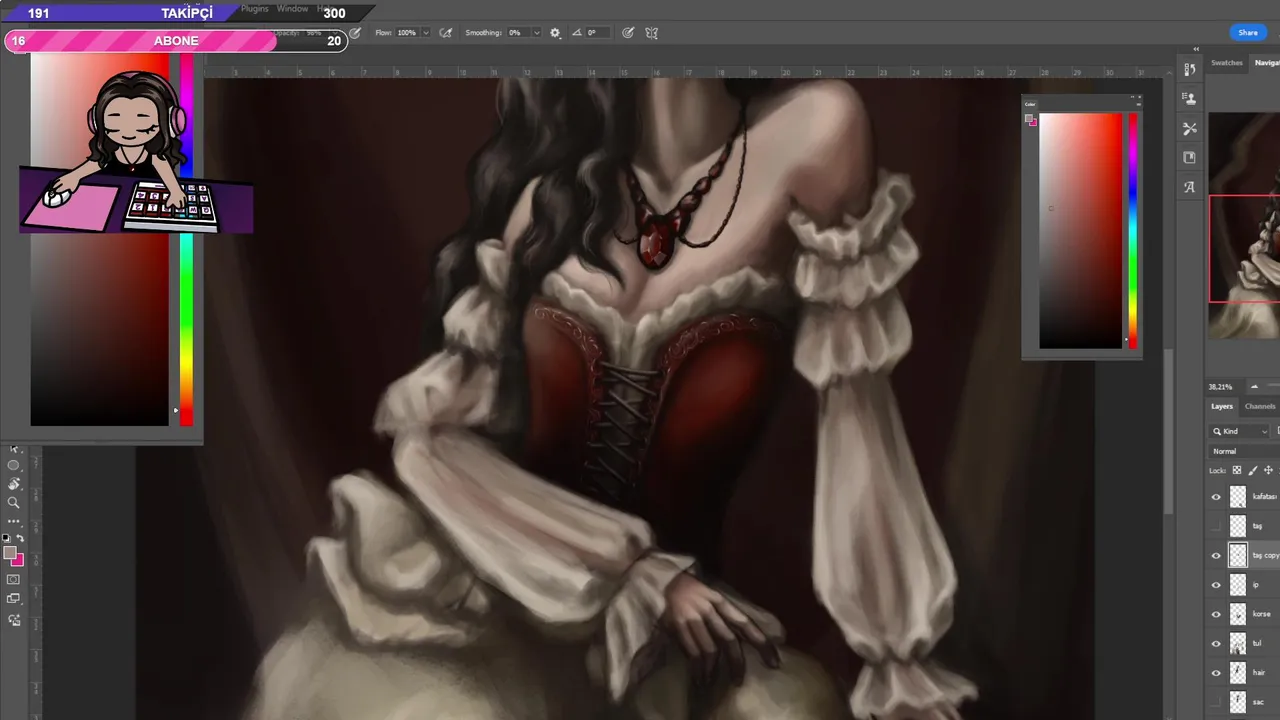Open the Character panel icon in dock

(1189, 187)
